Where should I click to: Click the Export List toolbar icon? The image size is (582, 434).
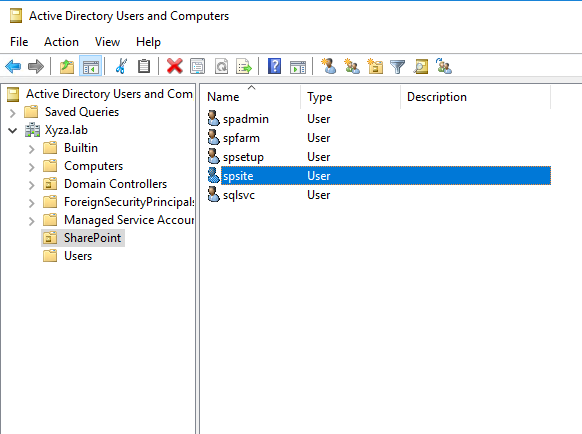coord(244,67)
